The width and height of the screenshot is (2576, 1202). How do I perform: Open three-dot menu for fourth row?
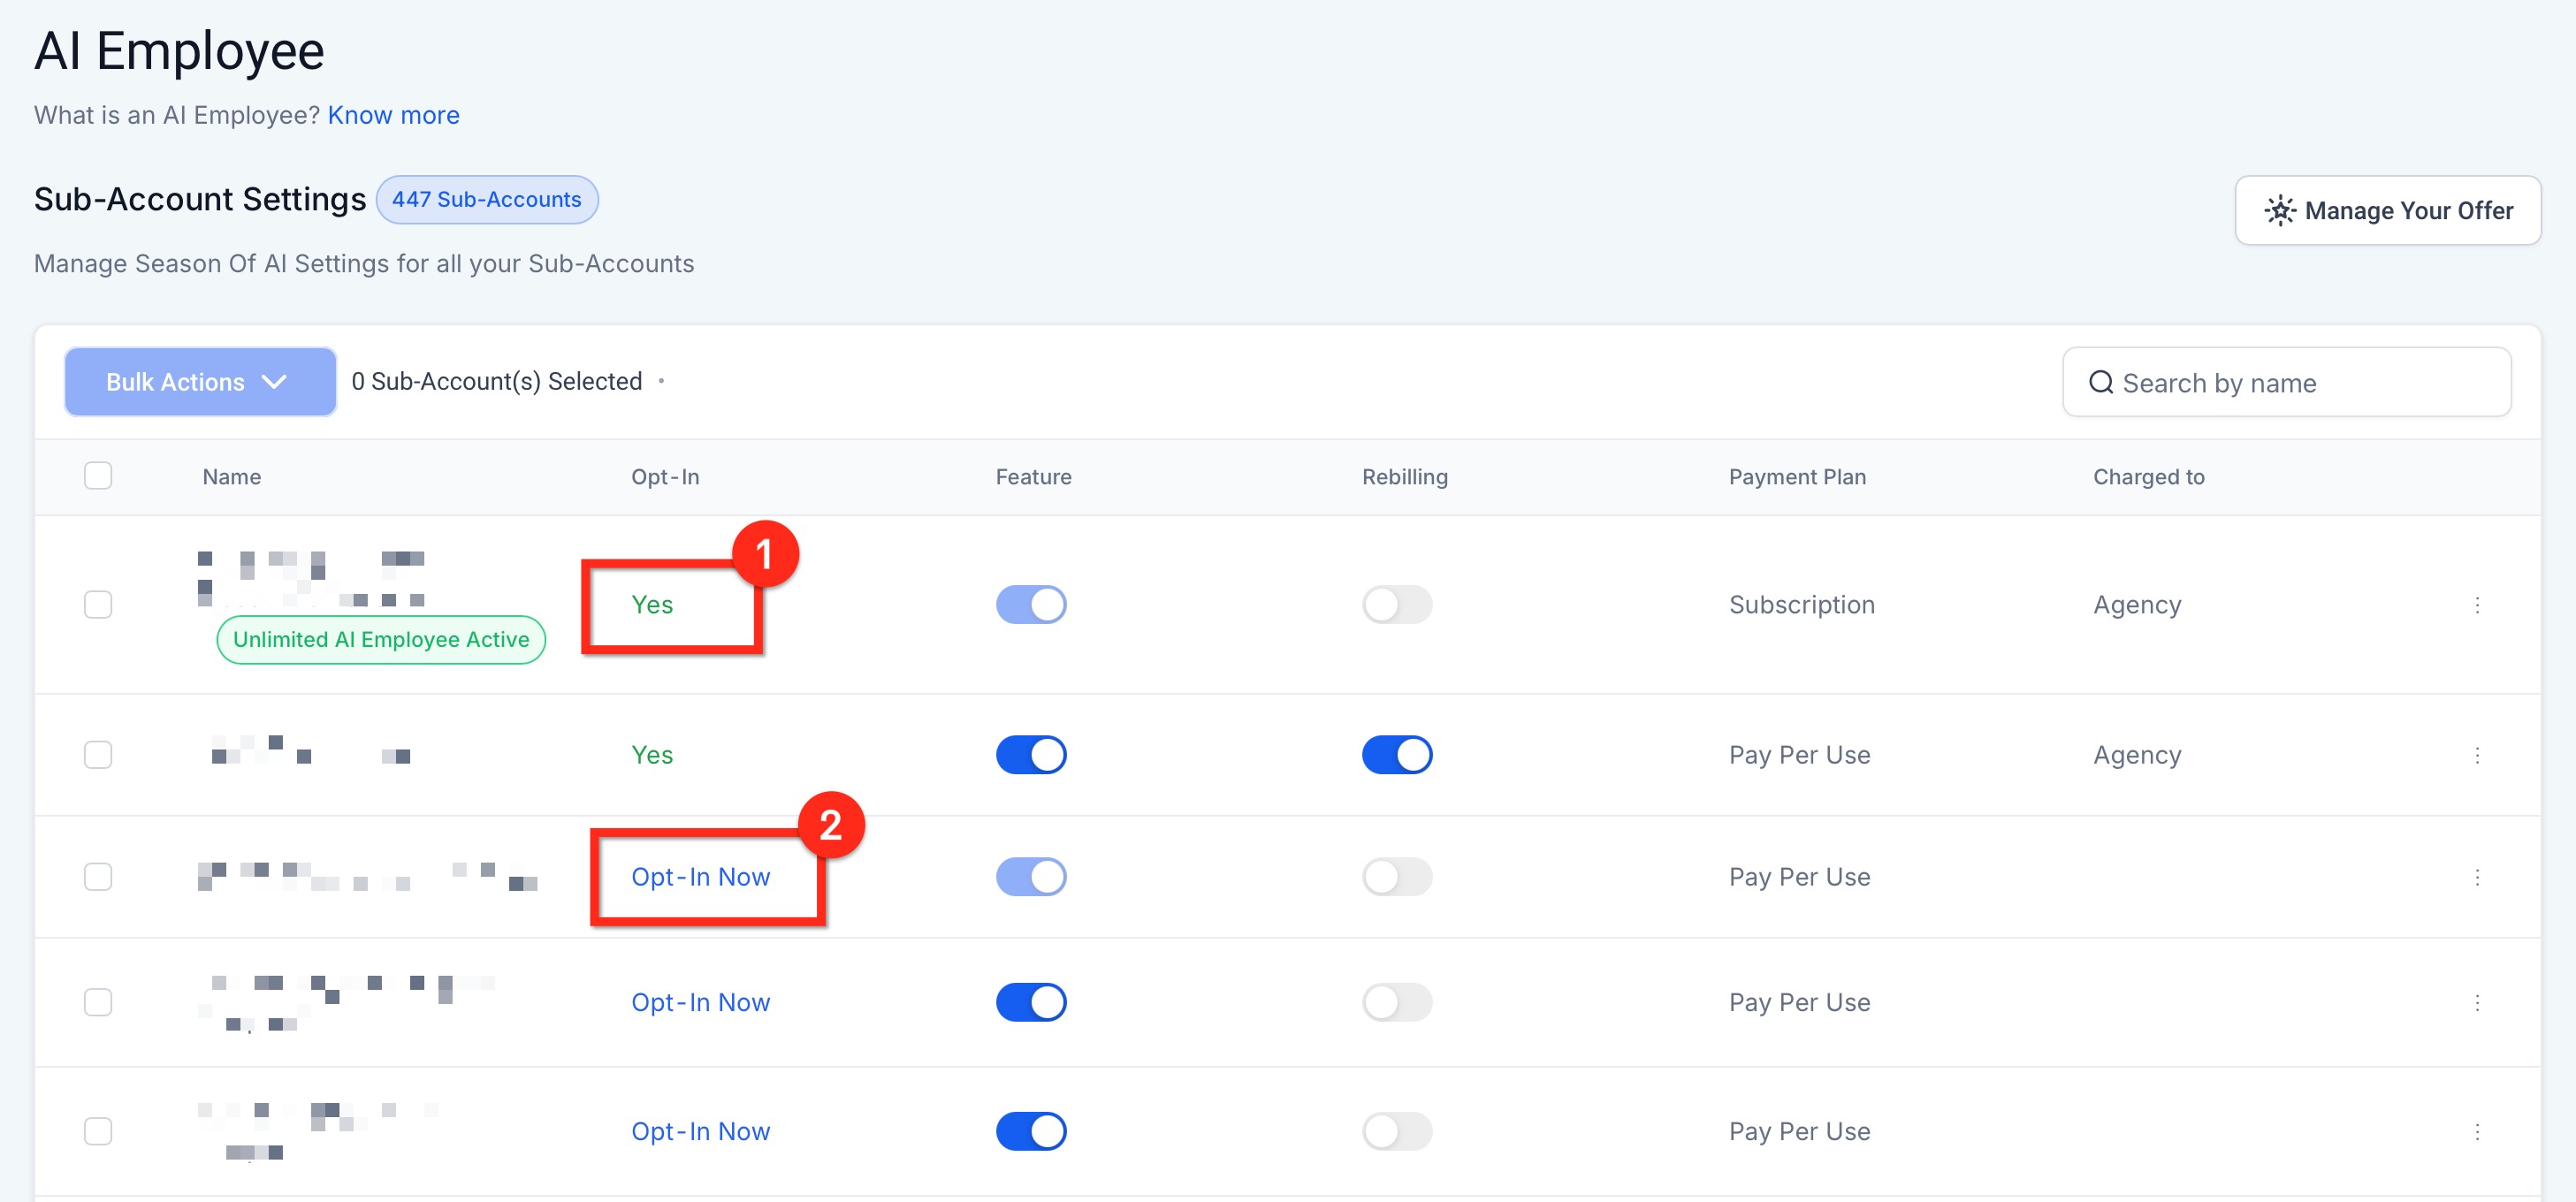point(2476,1002)
